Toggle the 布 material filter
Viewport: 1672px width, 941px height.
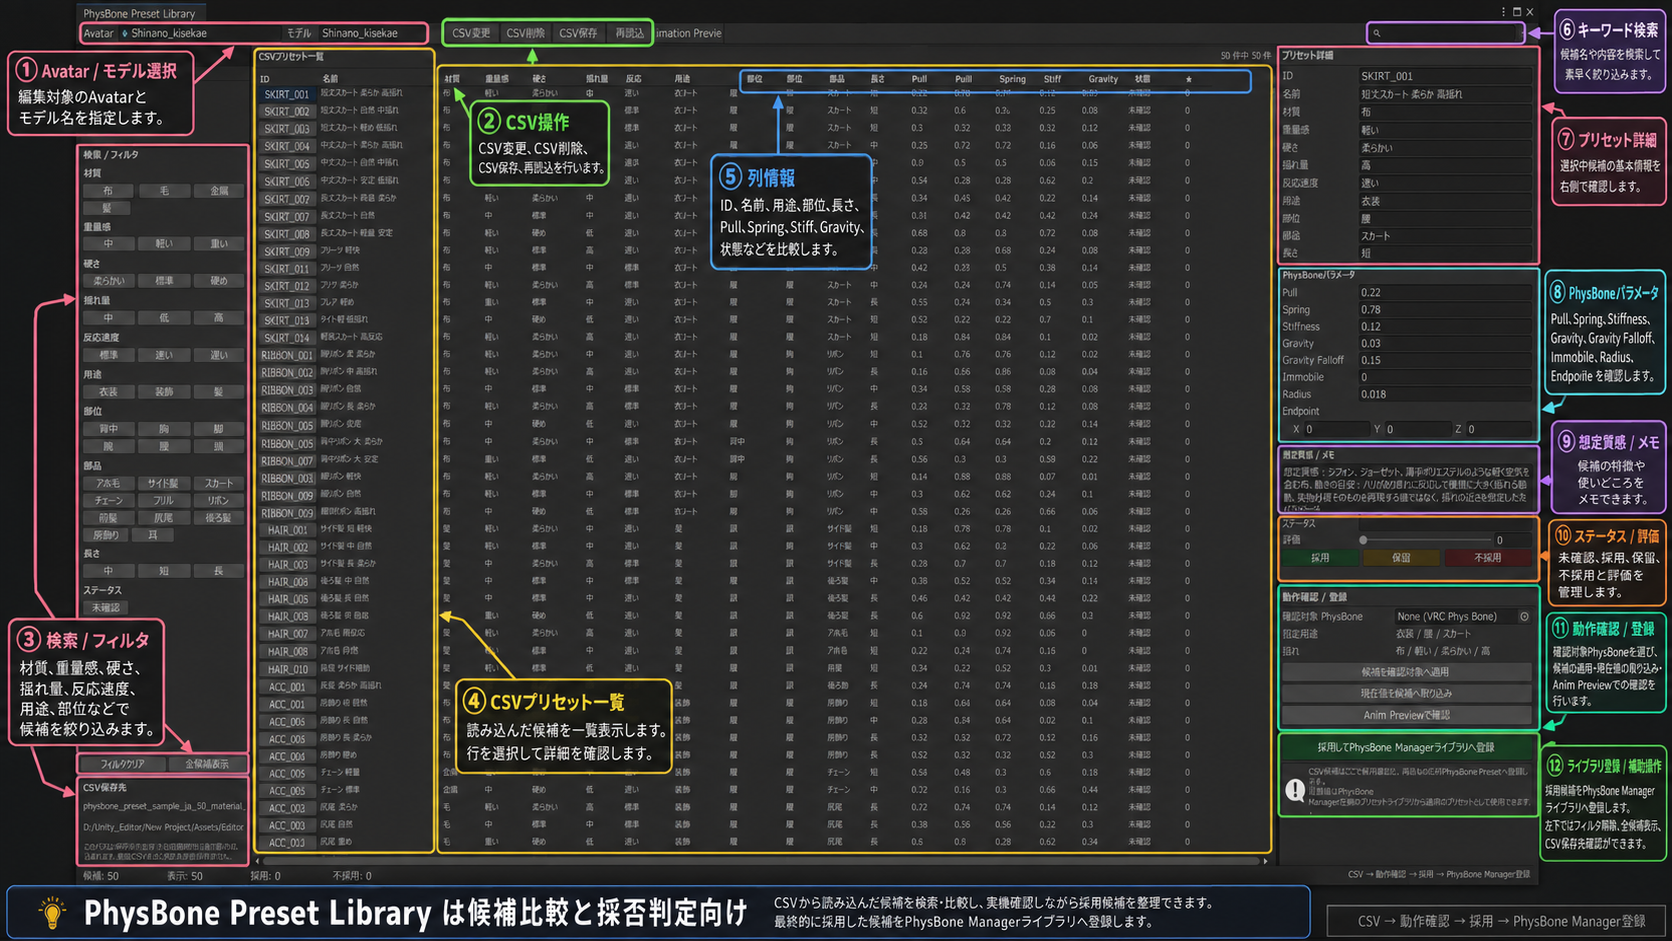pos(108,190)
